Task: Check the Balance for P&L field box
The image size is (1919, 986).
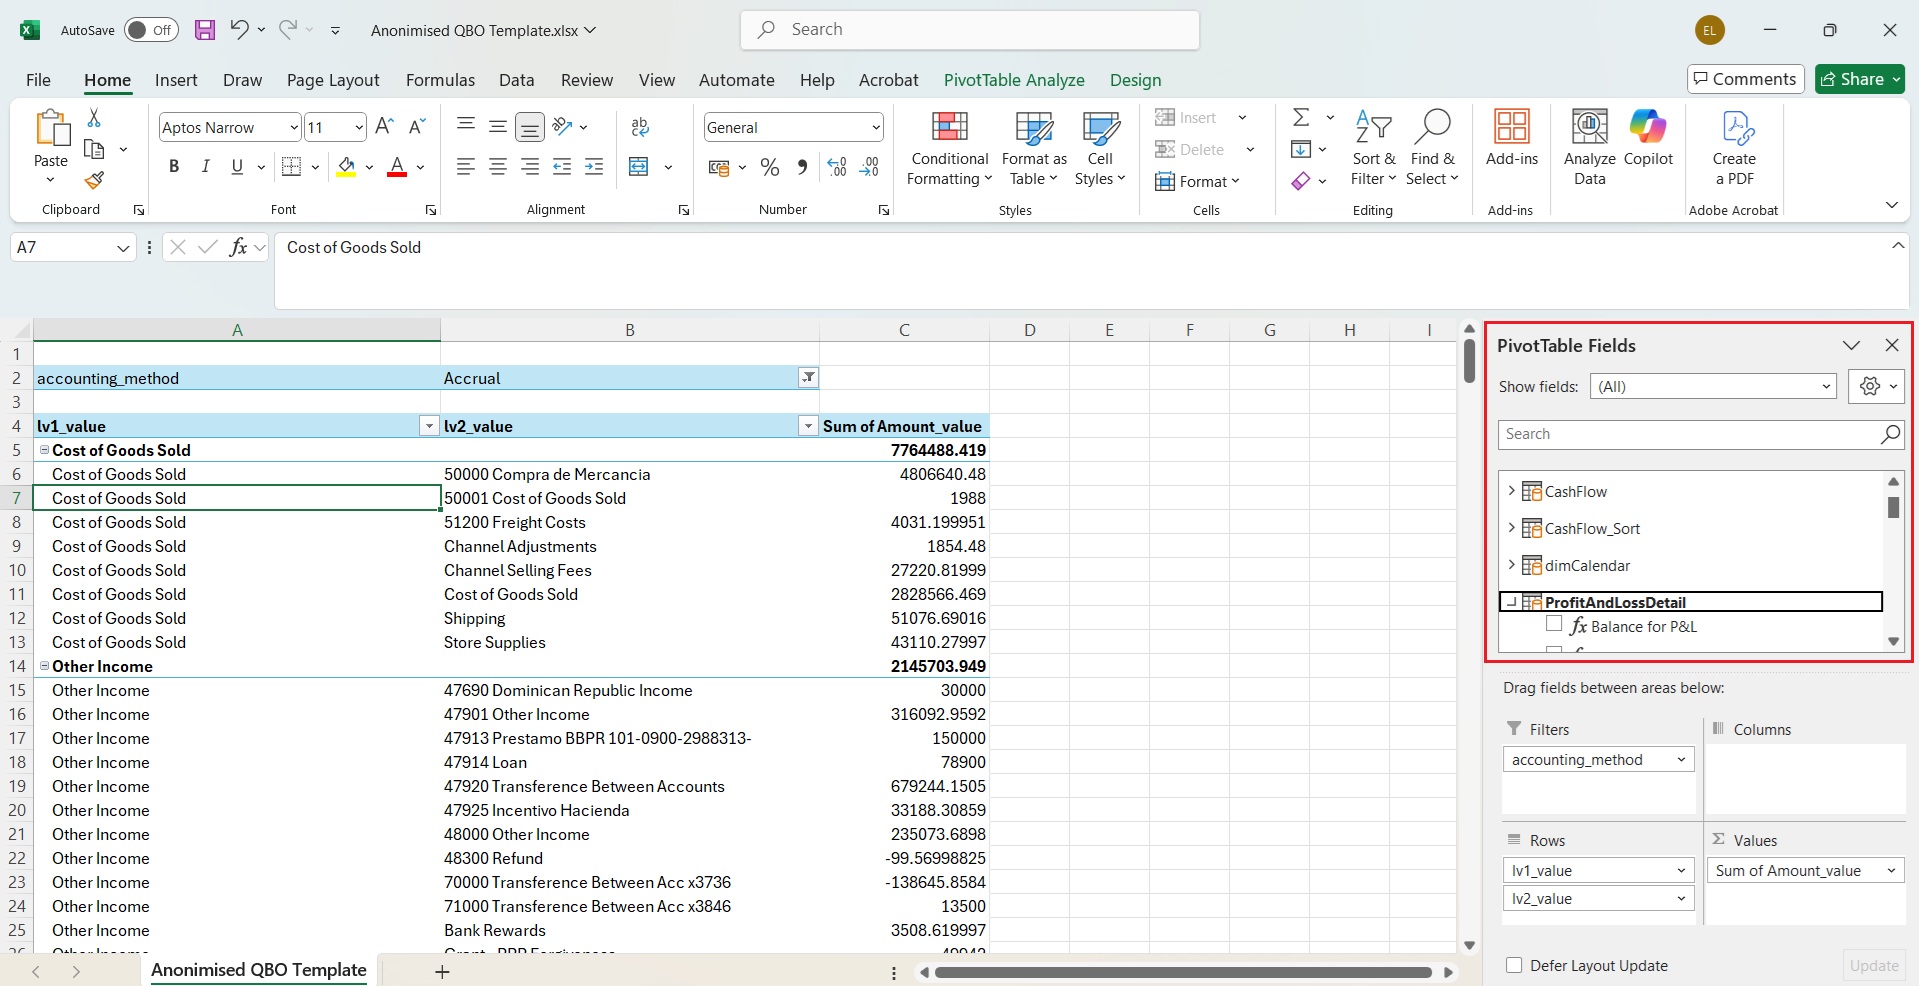Action: 1554,624
